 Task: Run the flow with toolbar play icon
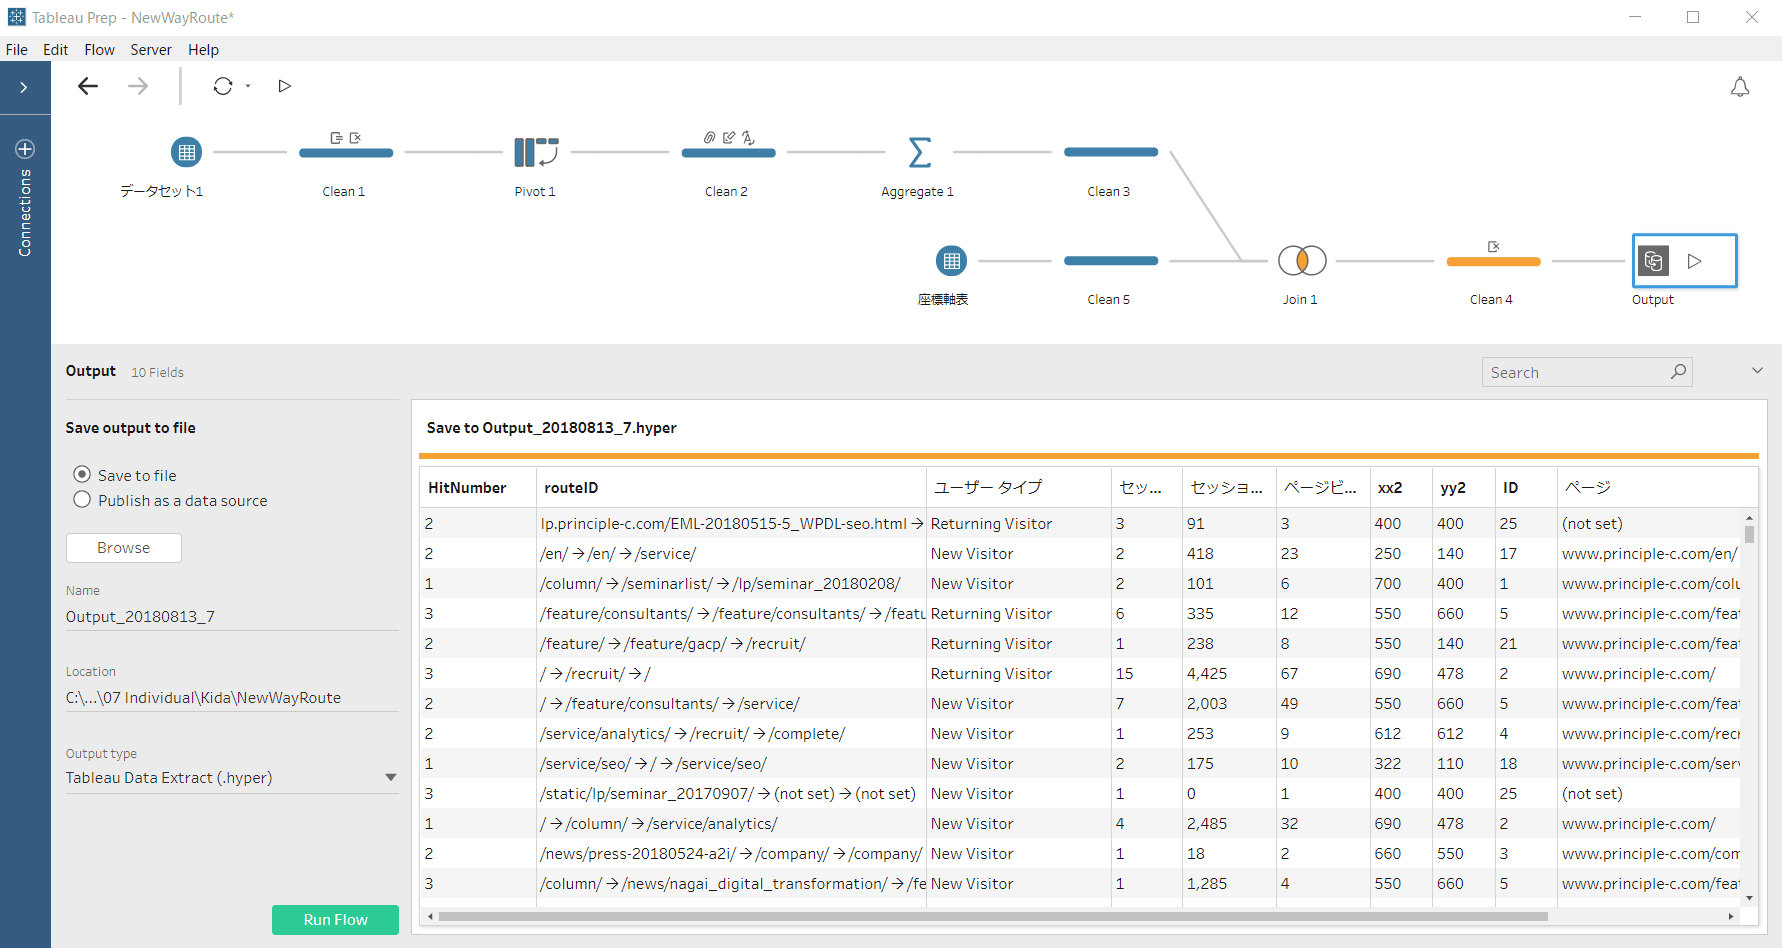(285, 86)
